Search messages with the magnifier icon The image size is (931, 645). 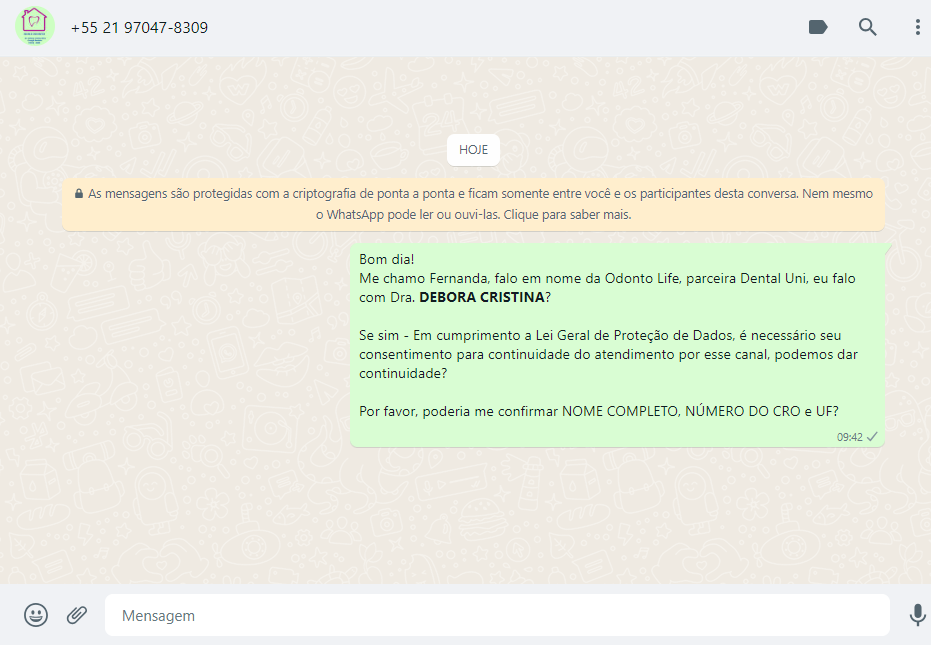[x=867, y=27]
